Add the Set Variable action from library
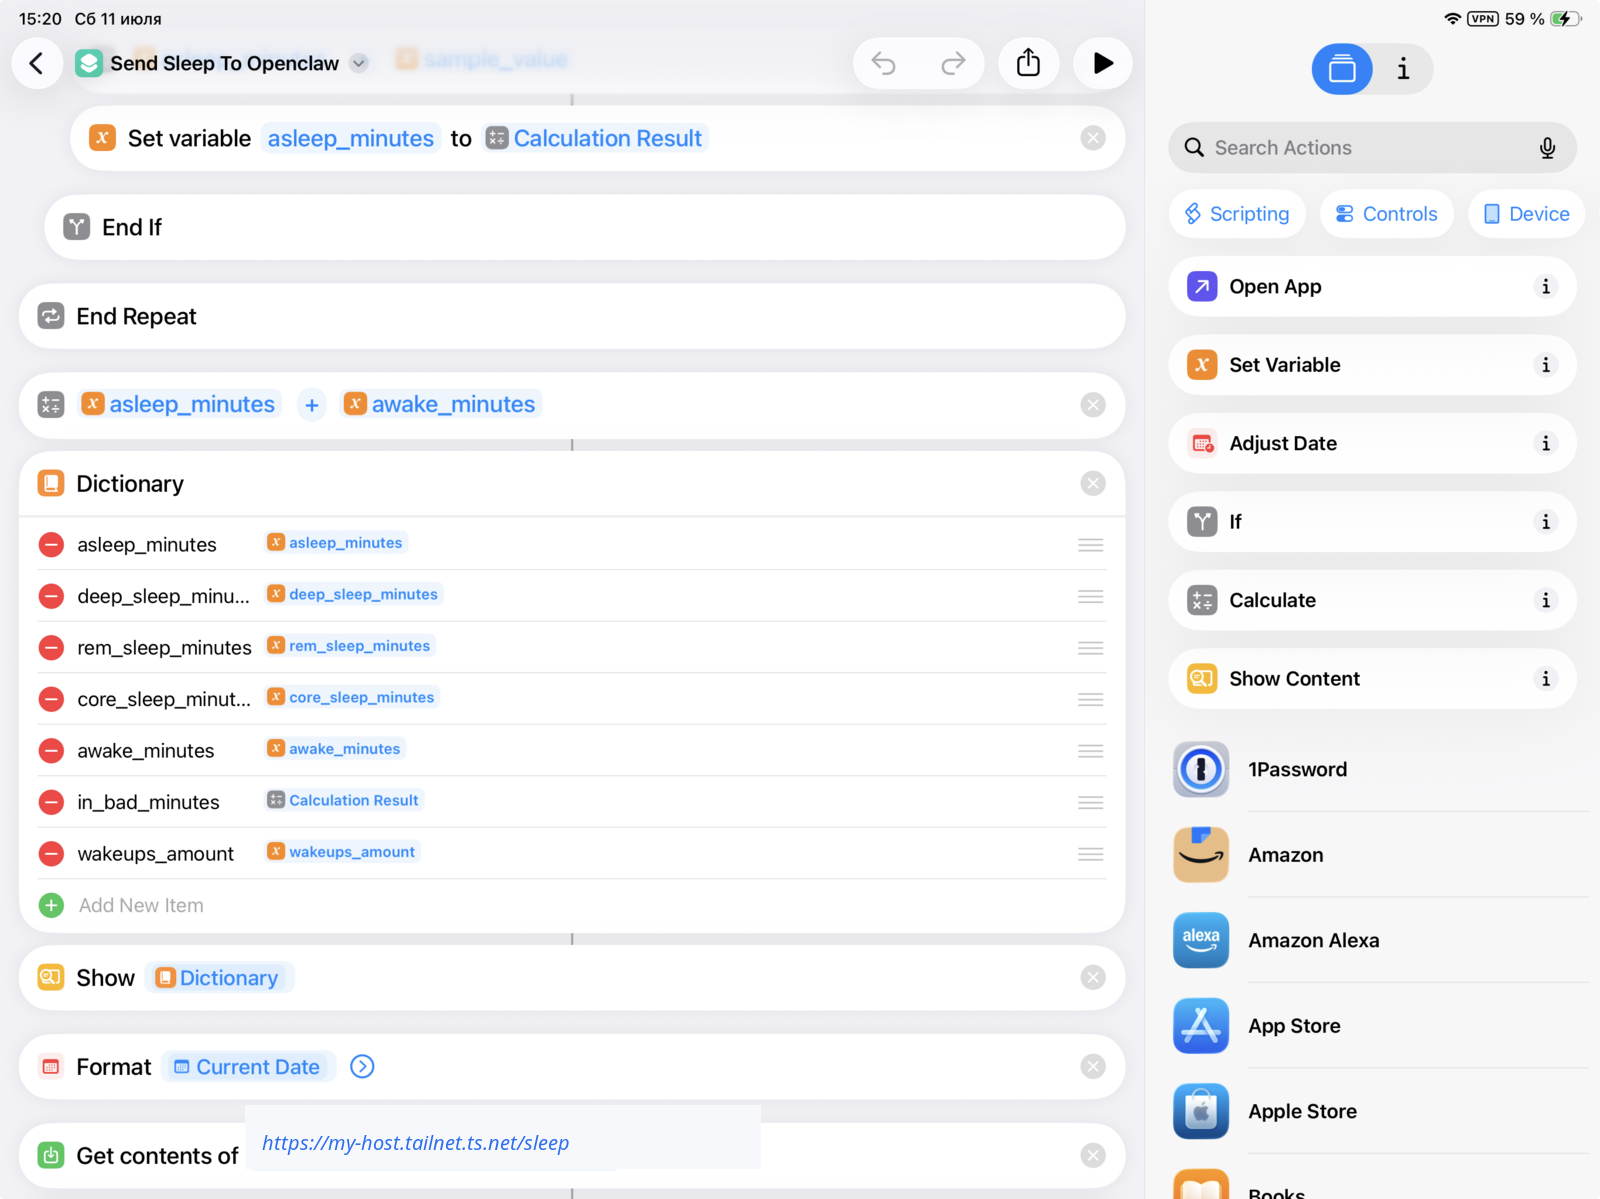This screenshot has height=1199, width=1600. tap(1372, 365)
